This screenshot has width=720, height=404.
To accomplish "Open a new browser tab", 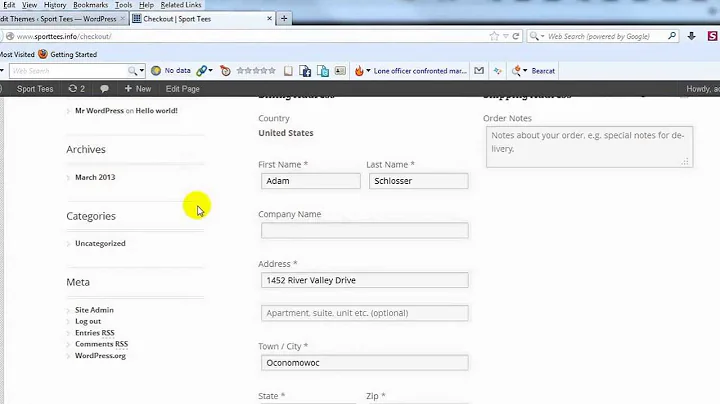I will click(x=284, y=19).
